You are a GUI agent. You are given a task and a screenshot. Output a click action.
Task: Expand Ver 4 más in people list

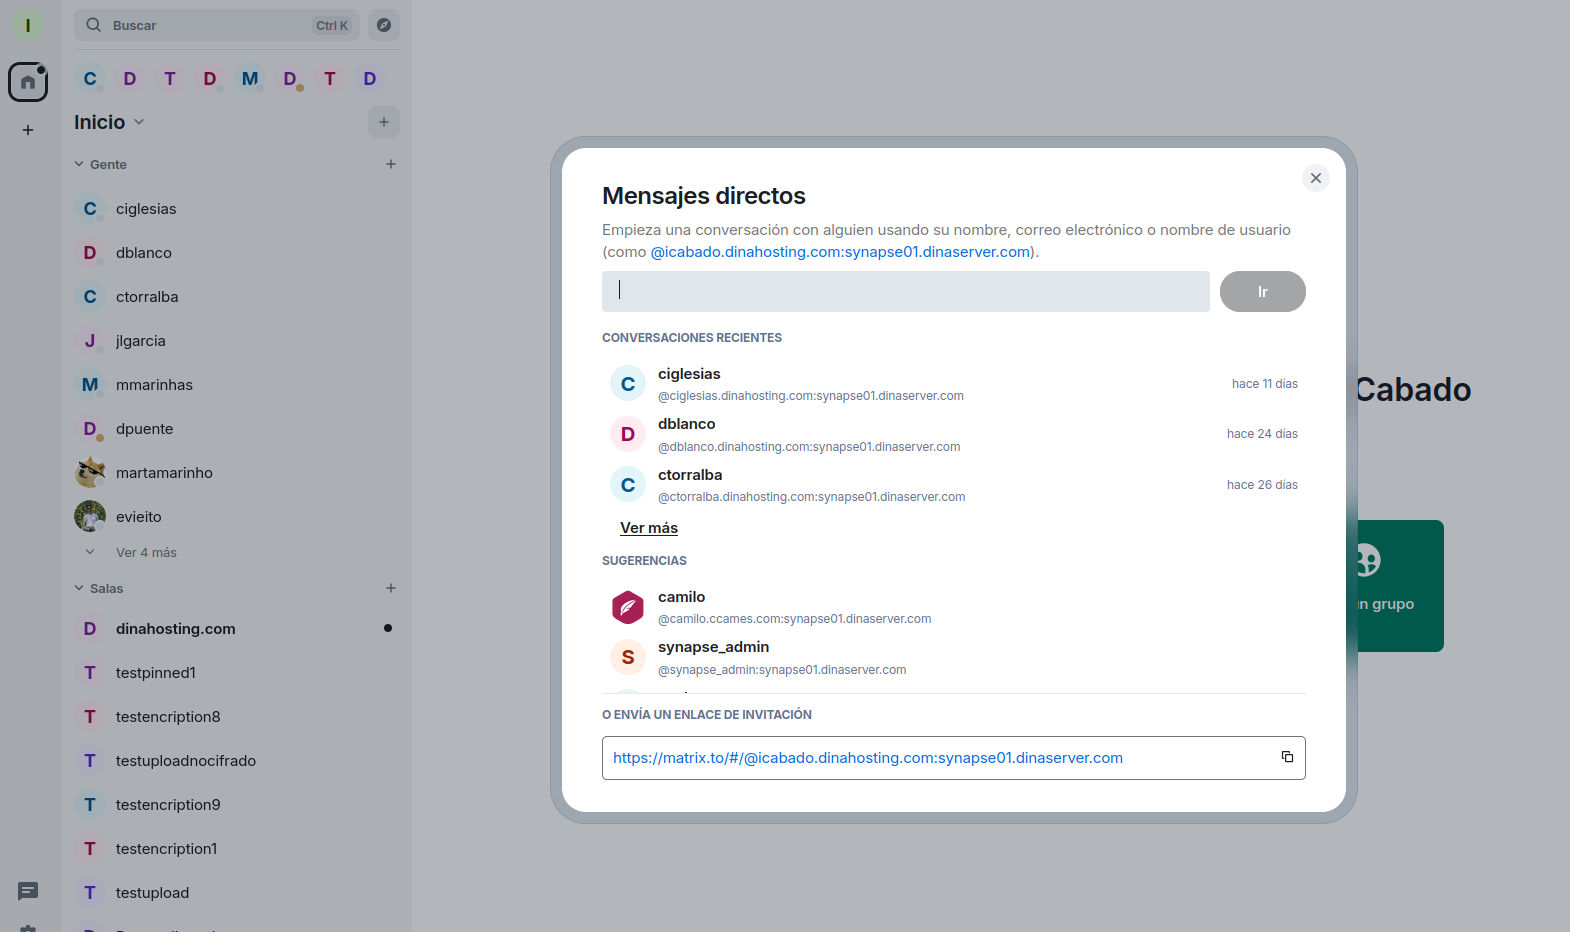pos(145,552)
